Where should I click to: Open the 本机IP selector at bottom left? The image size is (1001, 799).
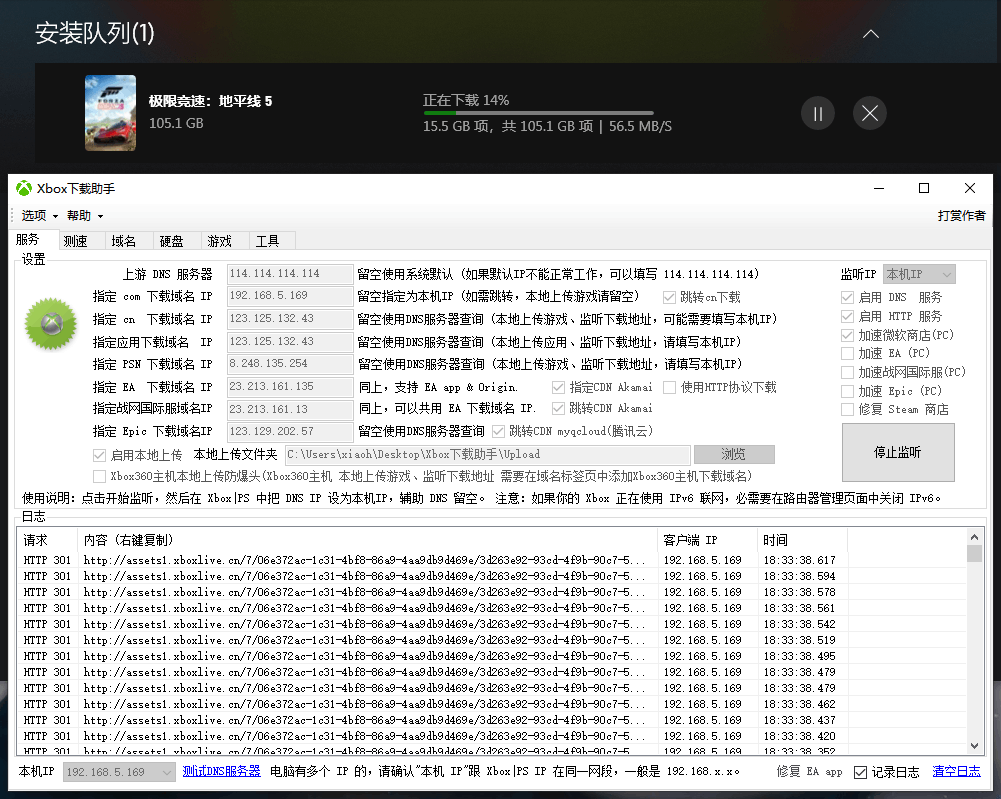[118, 771]
